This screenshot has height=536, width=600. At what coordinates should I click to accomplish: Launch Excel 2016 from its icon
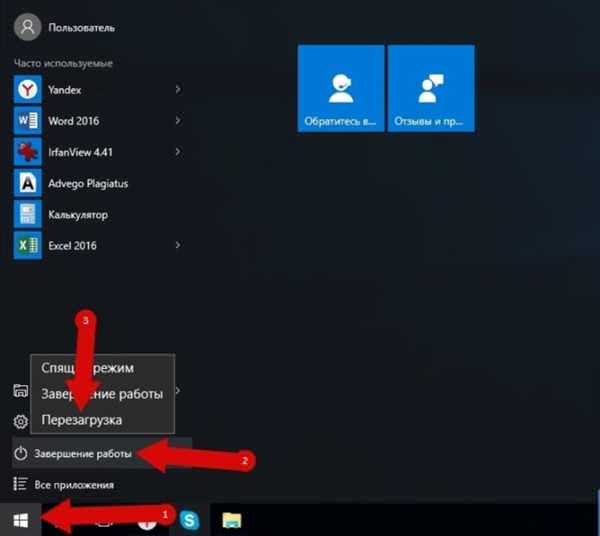pos(28,246)
